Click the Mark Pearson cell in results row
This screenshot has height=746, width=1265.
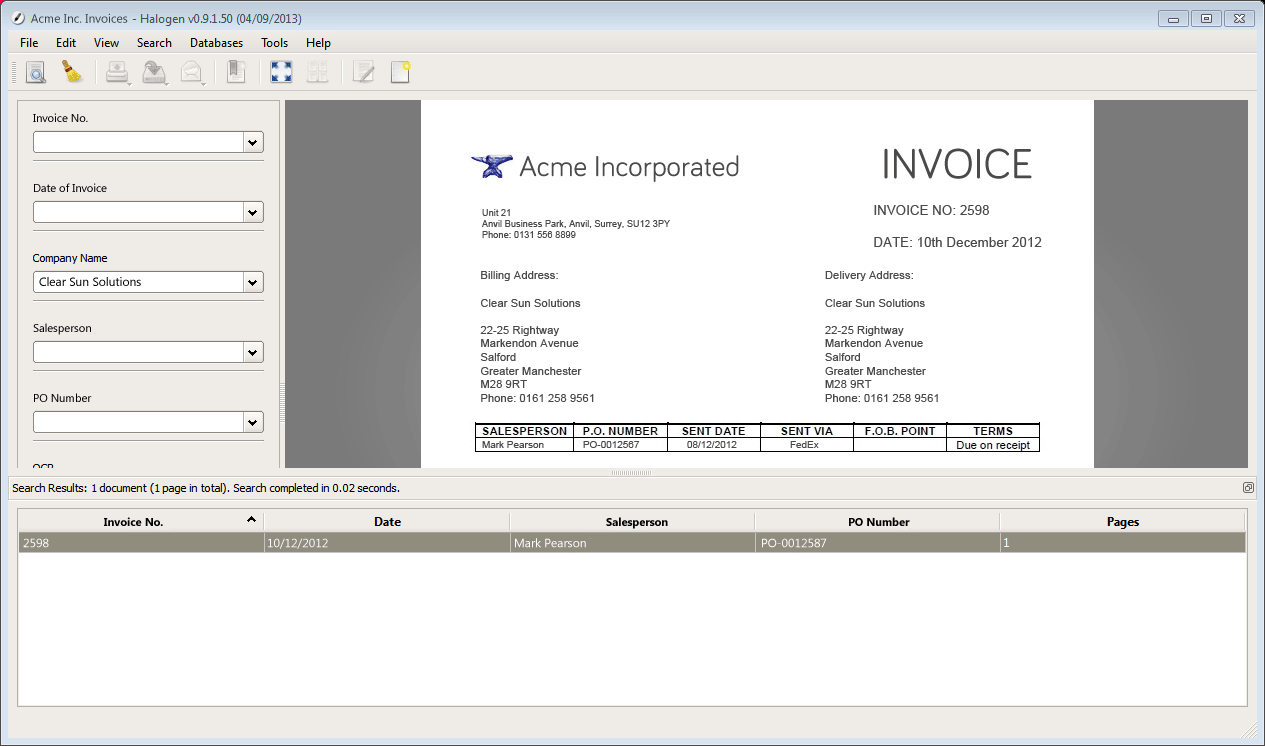coord(632,543)
